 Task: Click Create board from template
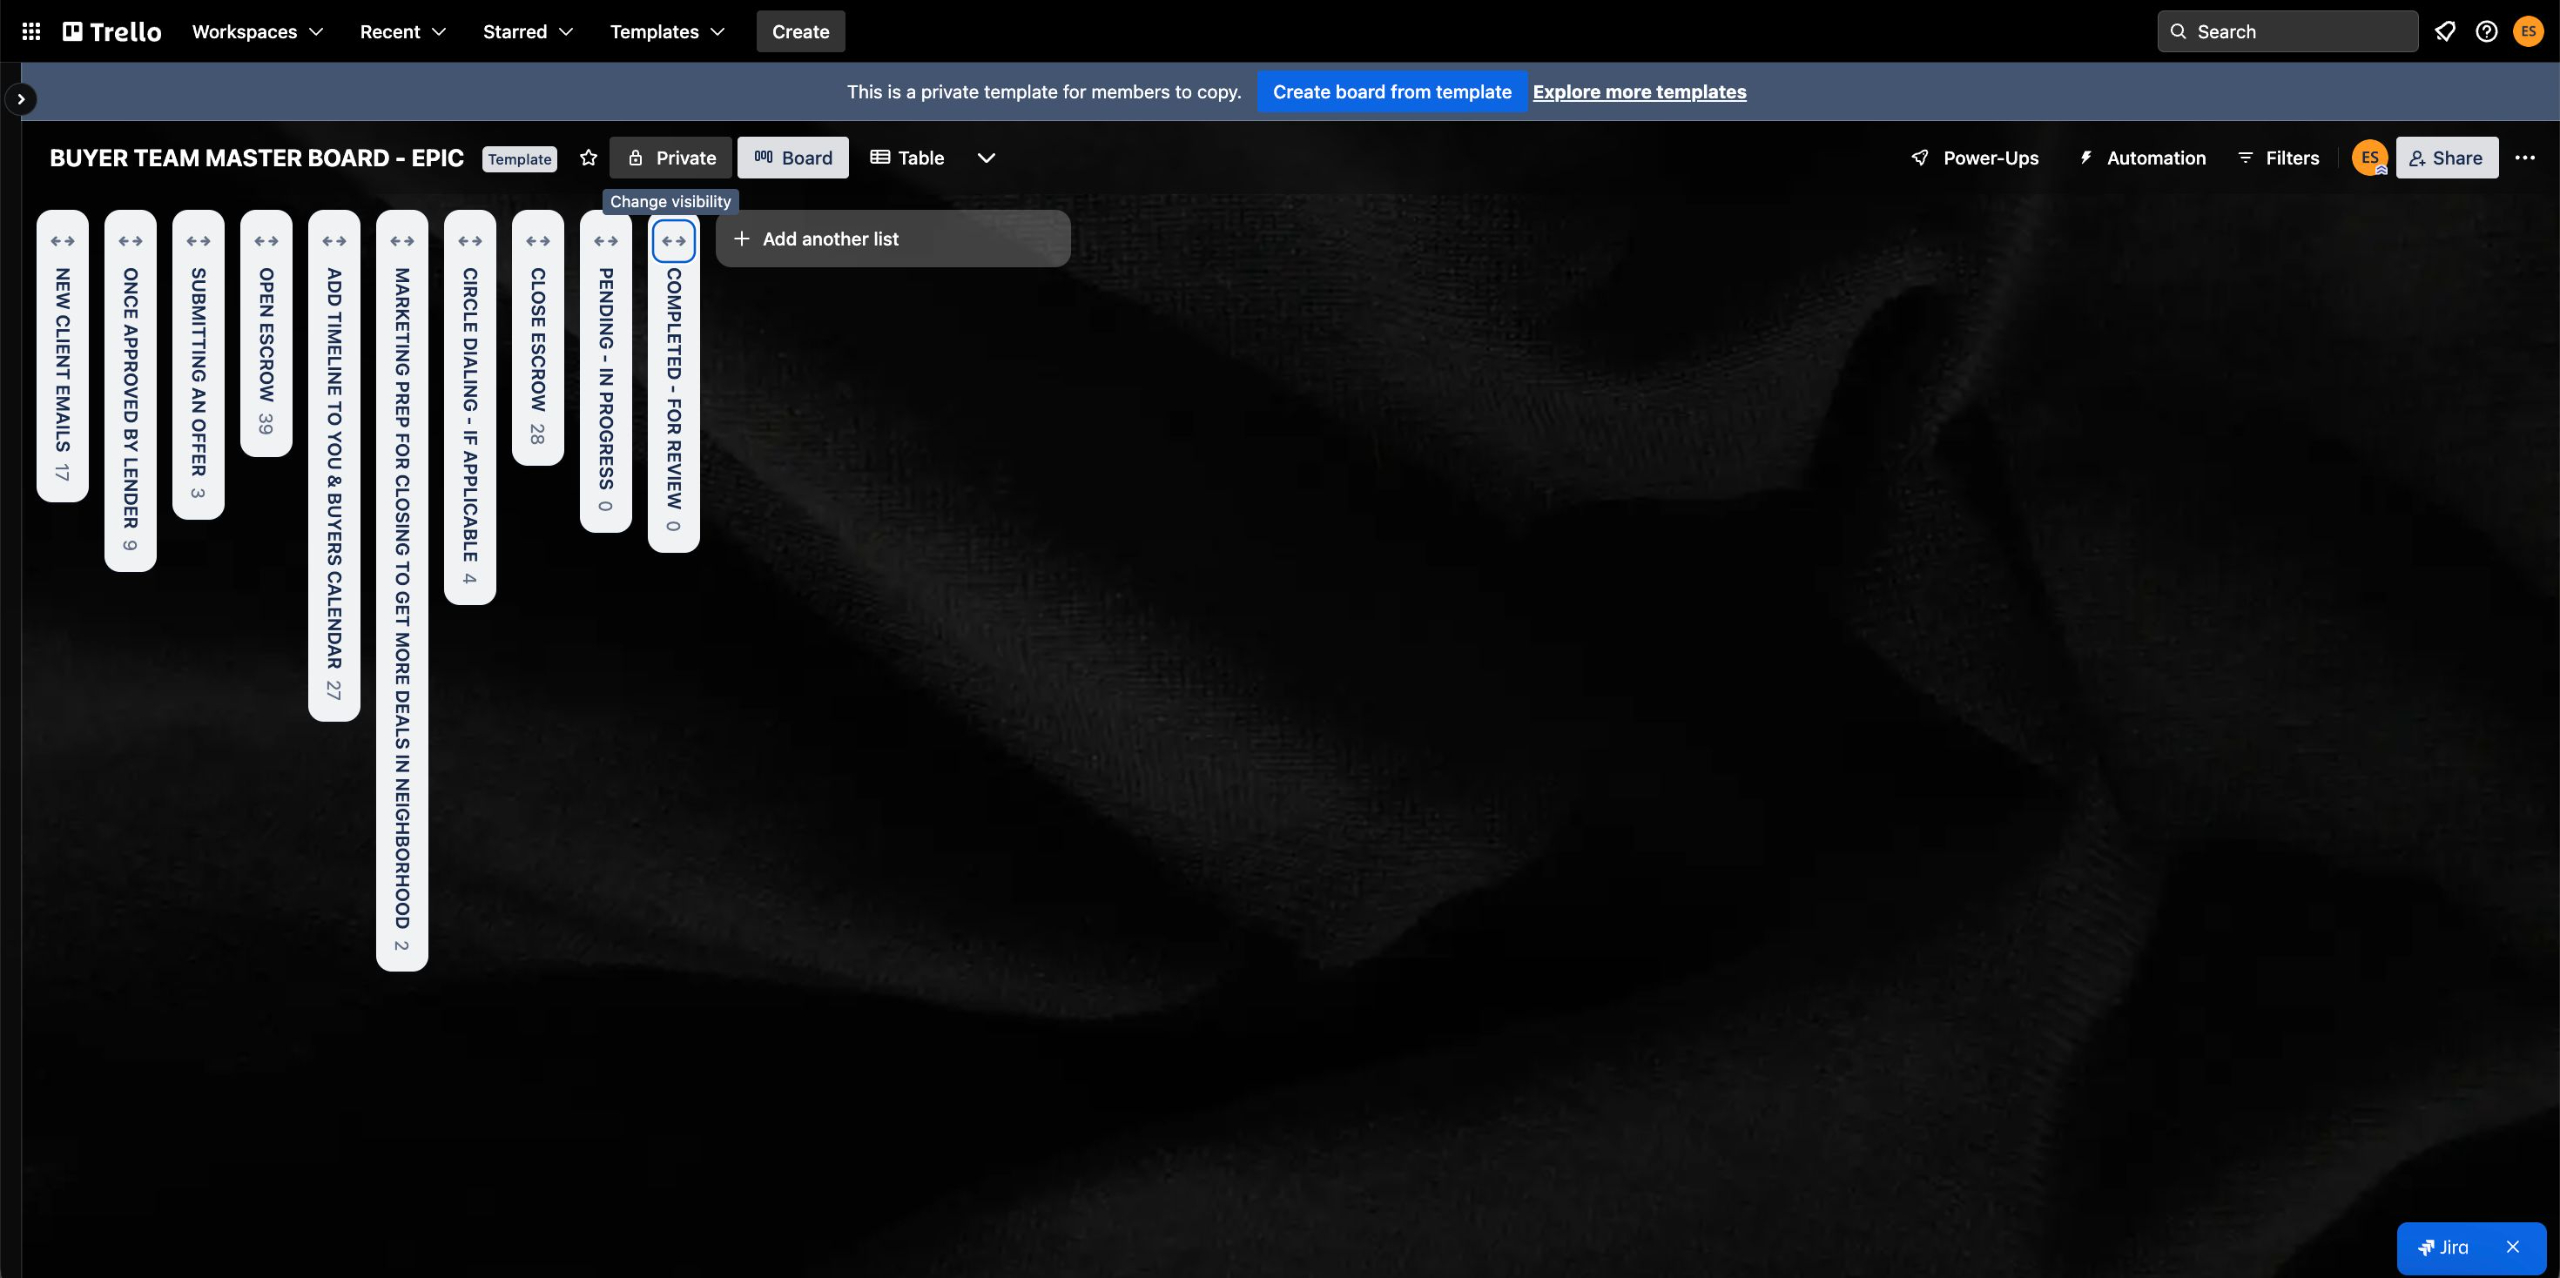1391,92
